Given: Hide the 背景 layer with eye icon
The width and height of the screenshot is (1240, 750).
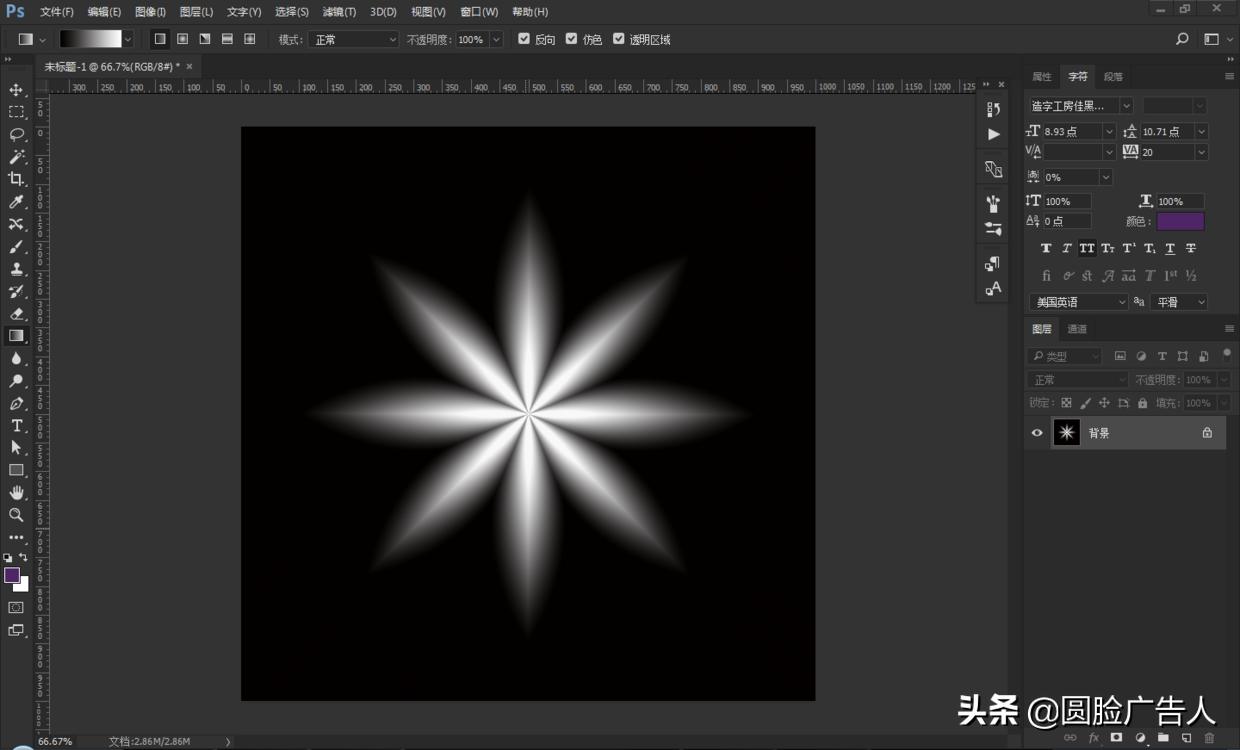Looking at the screenshot, I should [x=1037, y=433].
